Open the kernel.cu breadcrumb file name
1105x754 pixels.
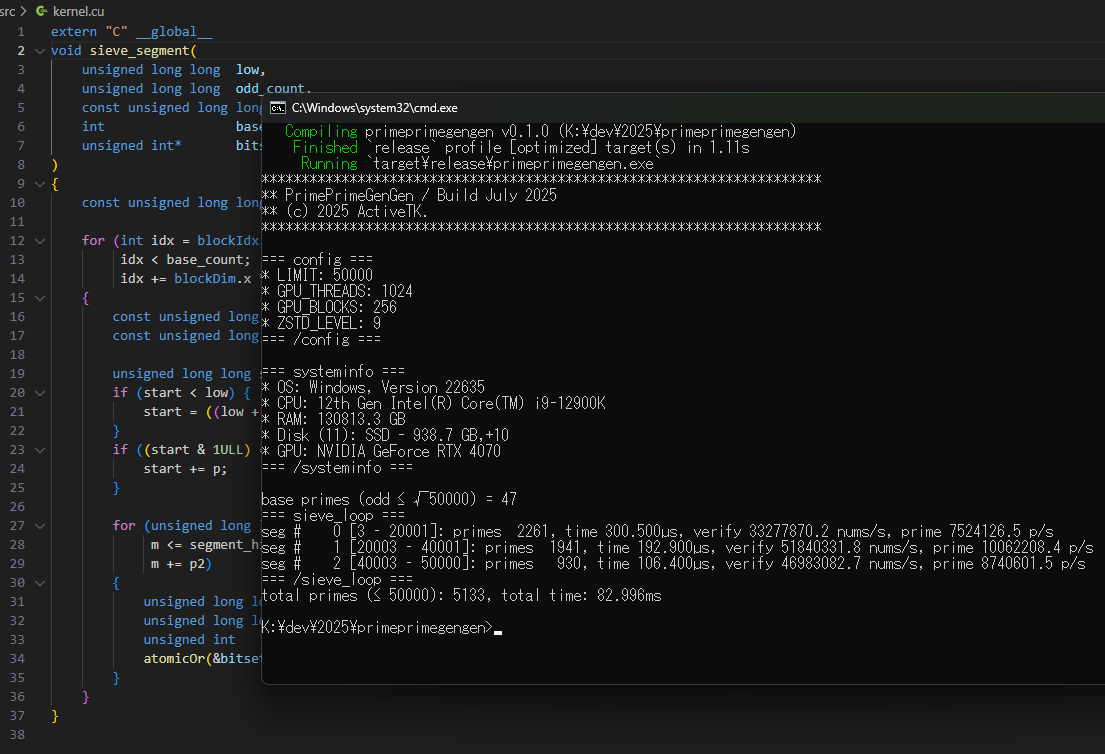tap(77, 9)
